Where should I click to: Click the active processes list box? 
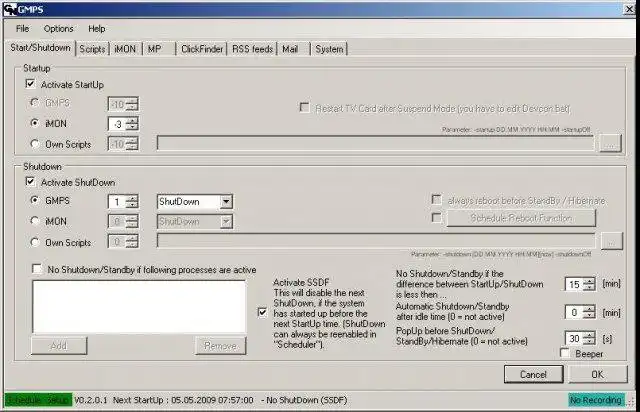point(139,307)
